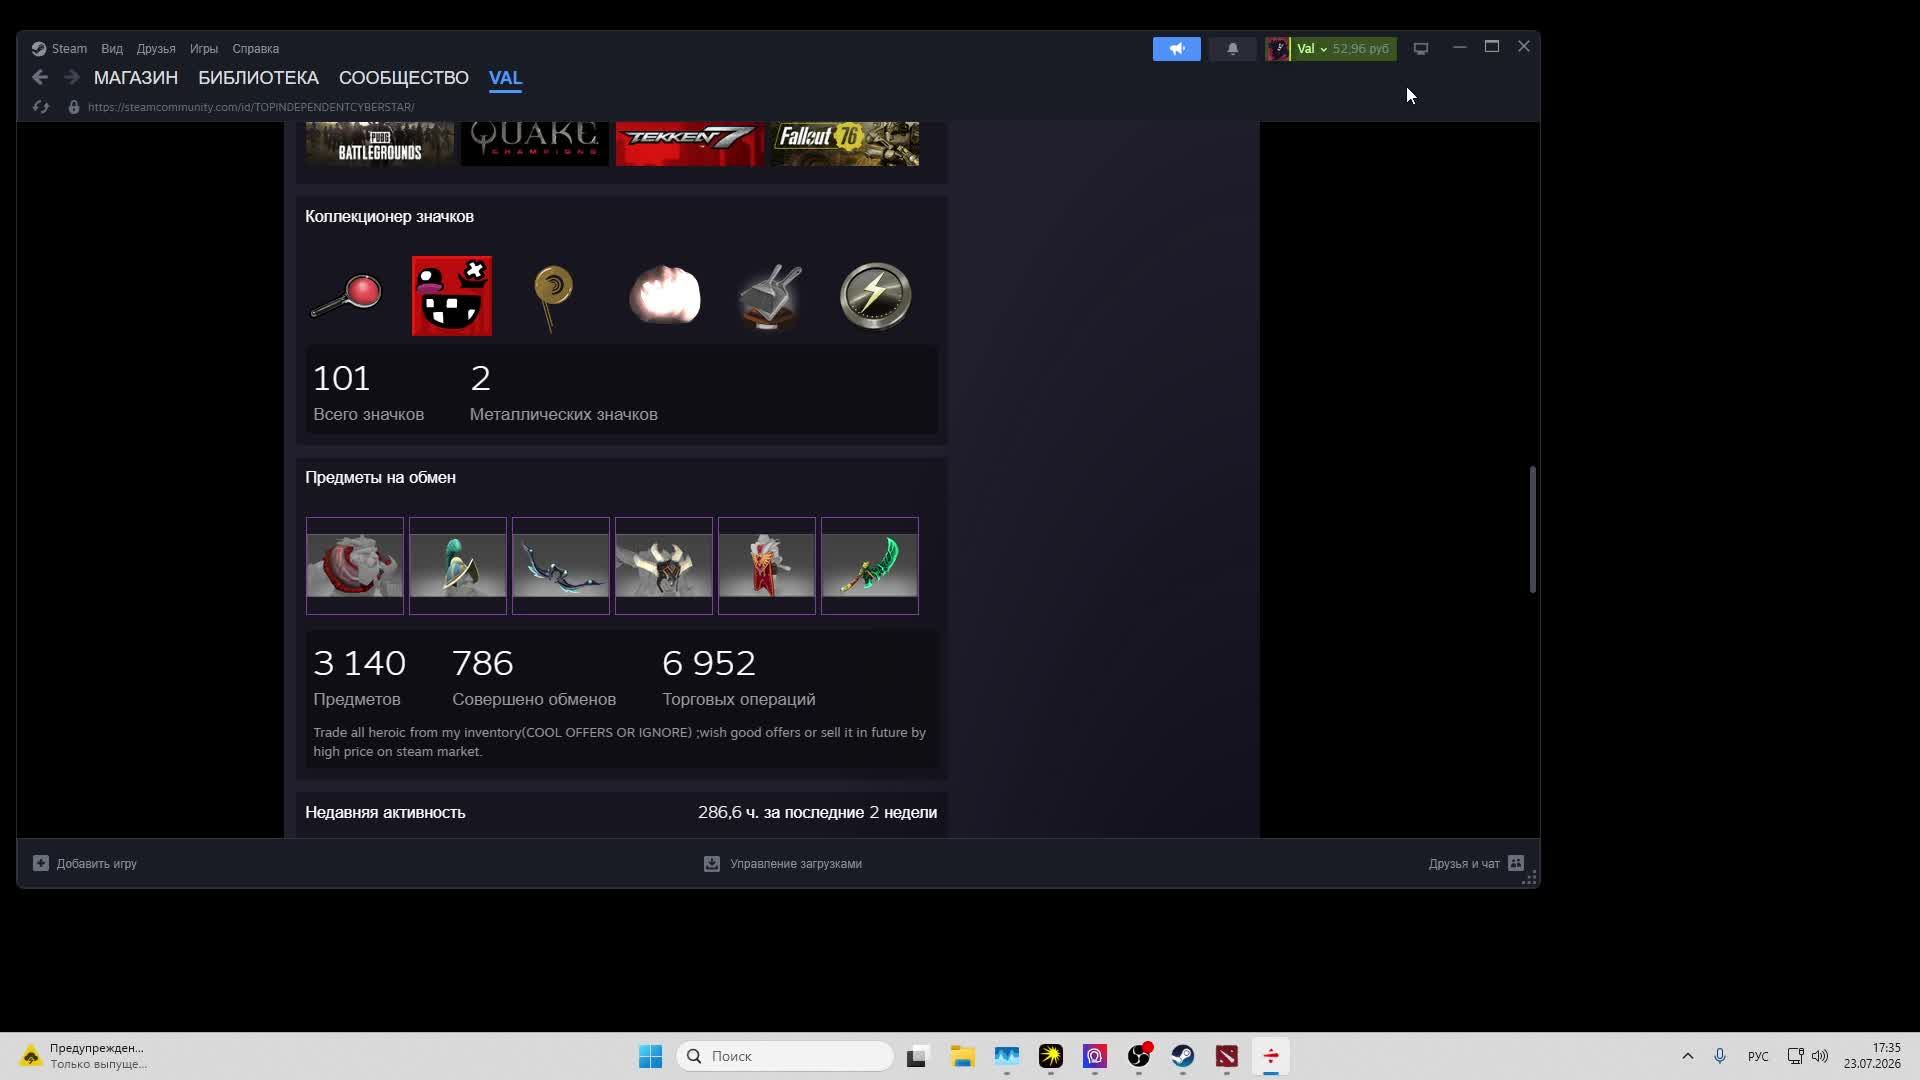The width and height of the screenshot is (1920, 1080).
Task: Click the microphone tray icon
Action: pos(1720,1056)
